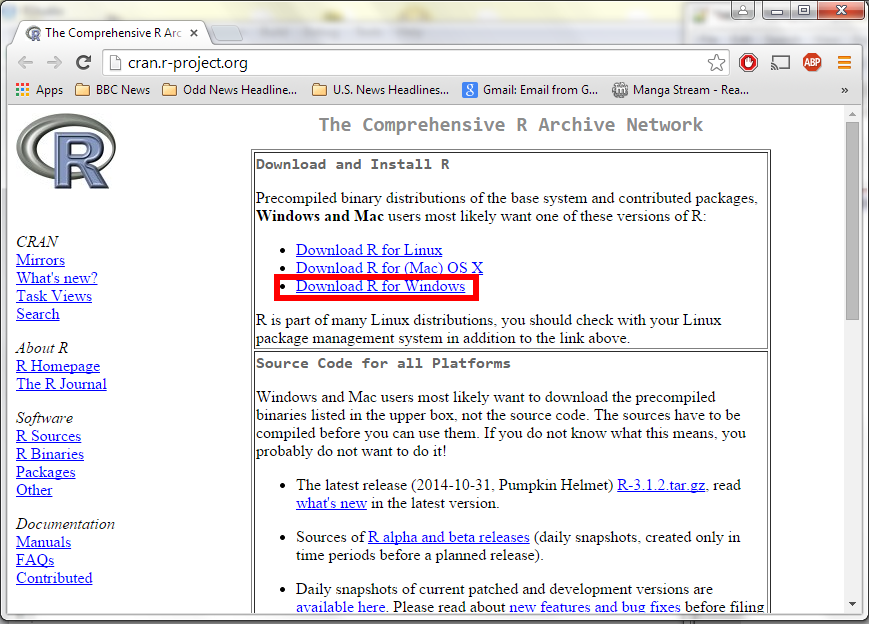The width and height of the screenshot is (869, 624).
Task: Click Download R for Windows
Action: point(381,286)
